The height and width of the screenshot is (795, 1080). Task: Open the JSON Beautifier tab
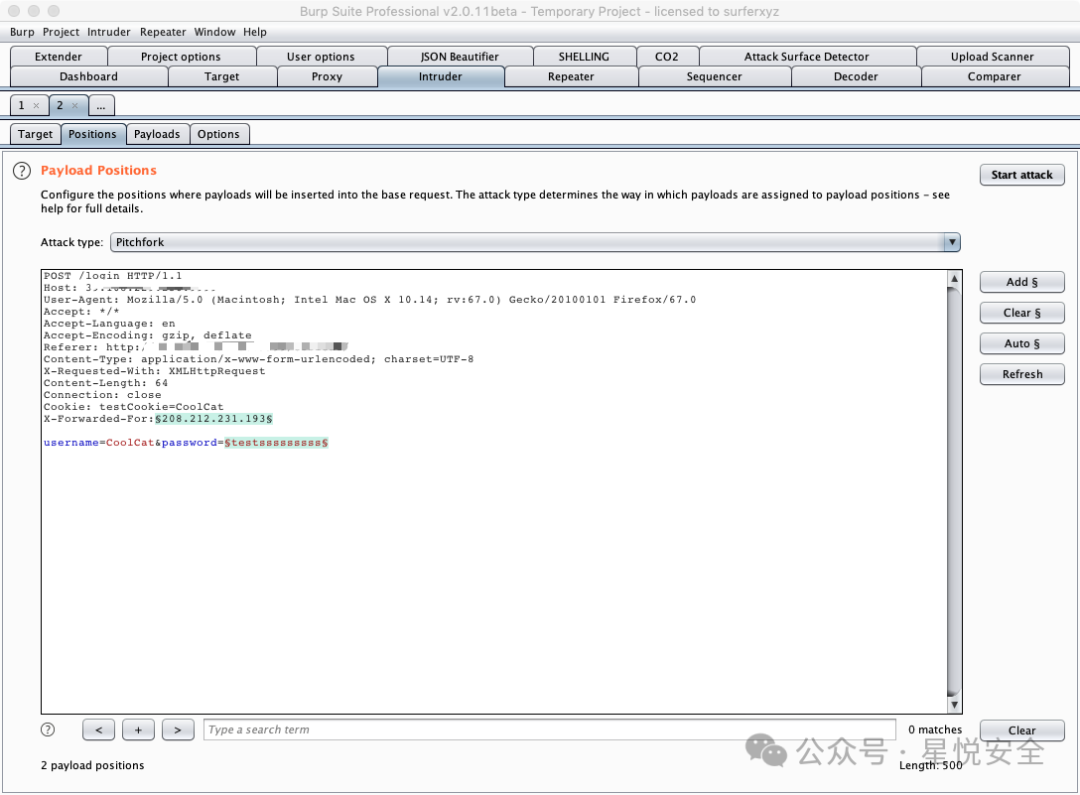(460, 56)
